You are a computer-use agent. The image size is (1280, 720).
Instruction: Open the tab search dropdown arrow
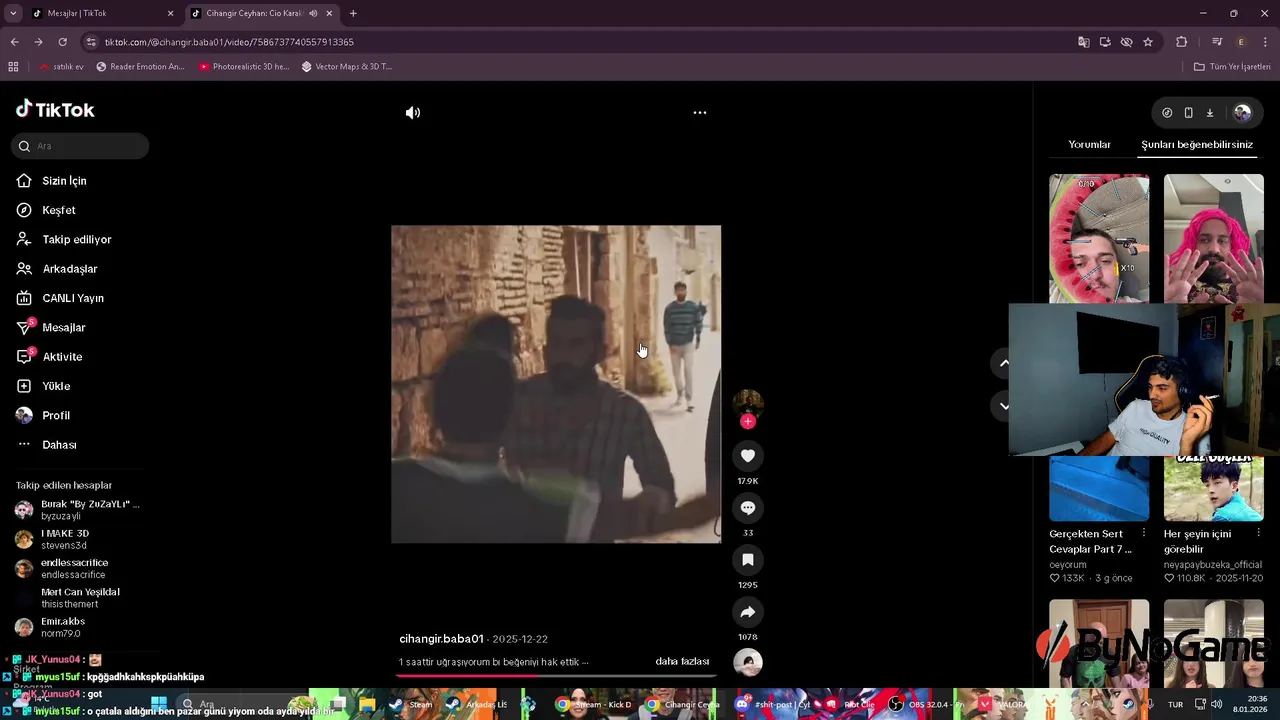click(x=13, y=13)
